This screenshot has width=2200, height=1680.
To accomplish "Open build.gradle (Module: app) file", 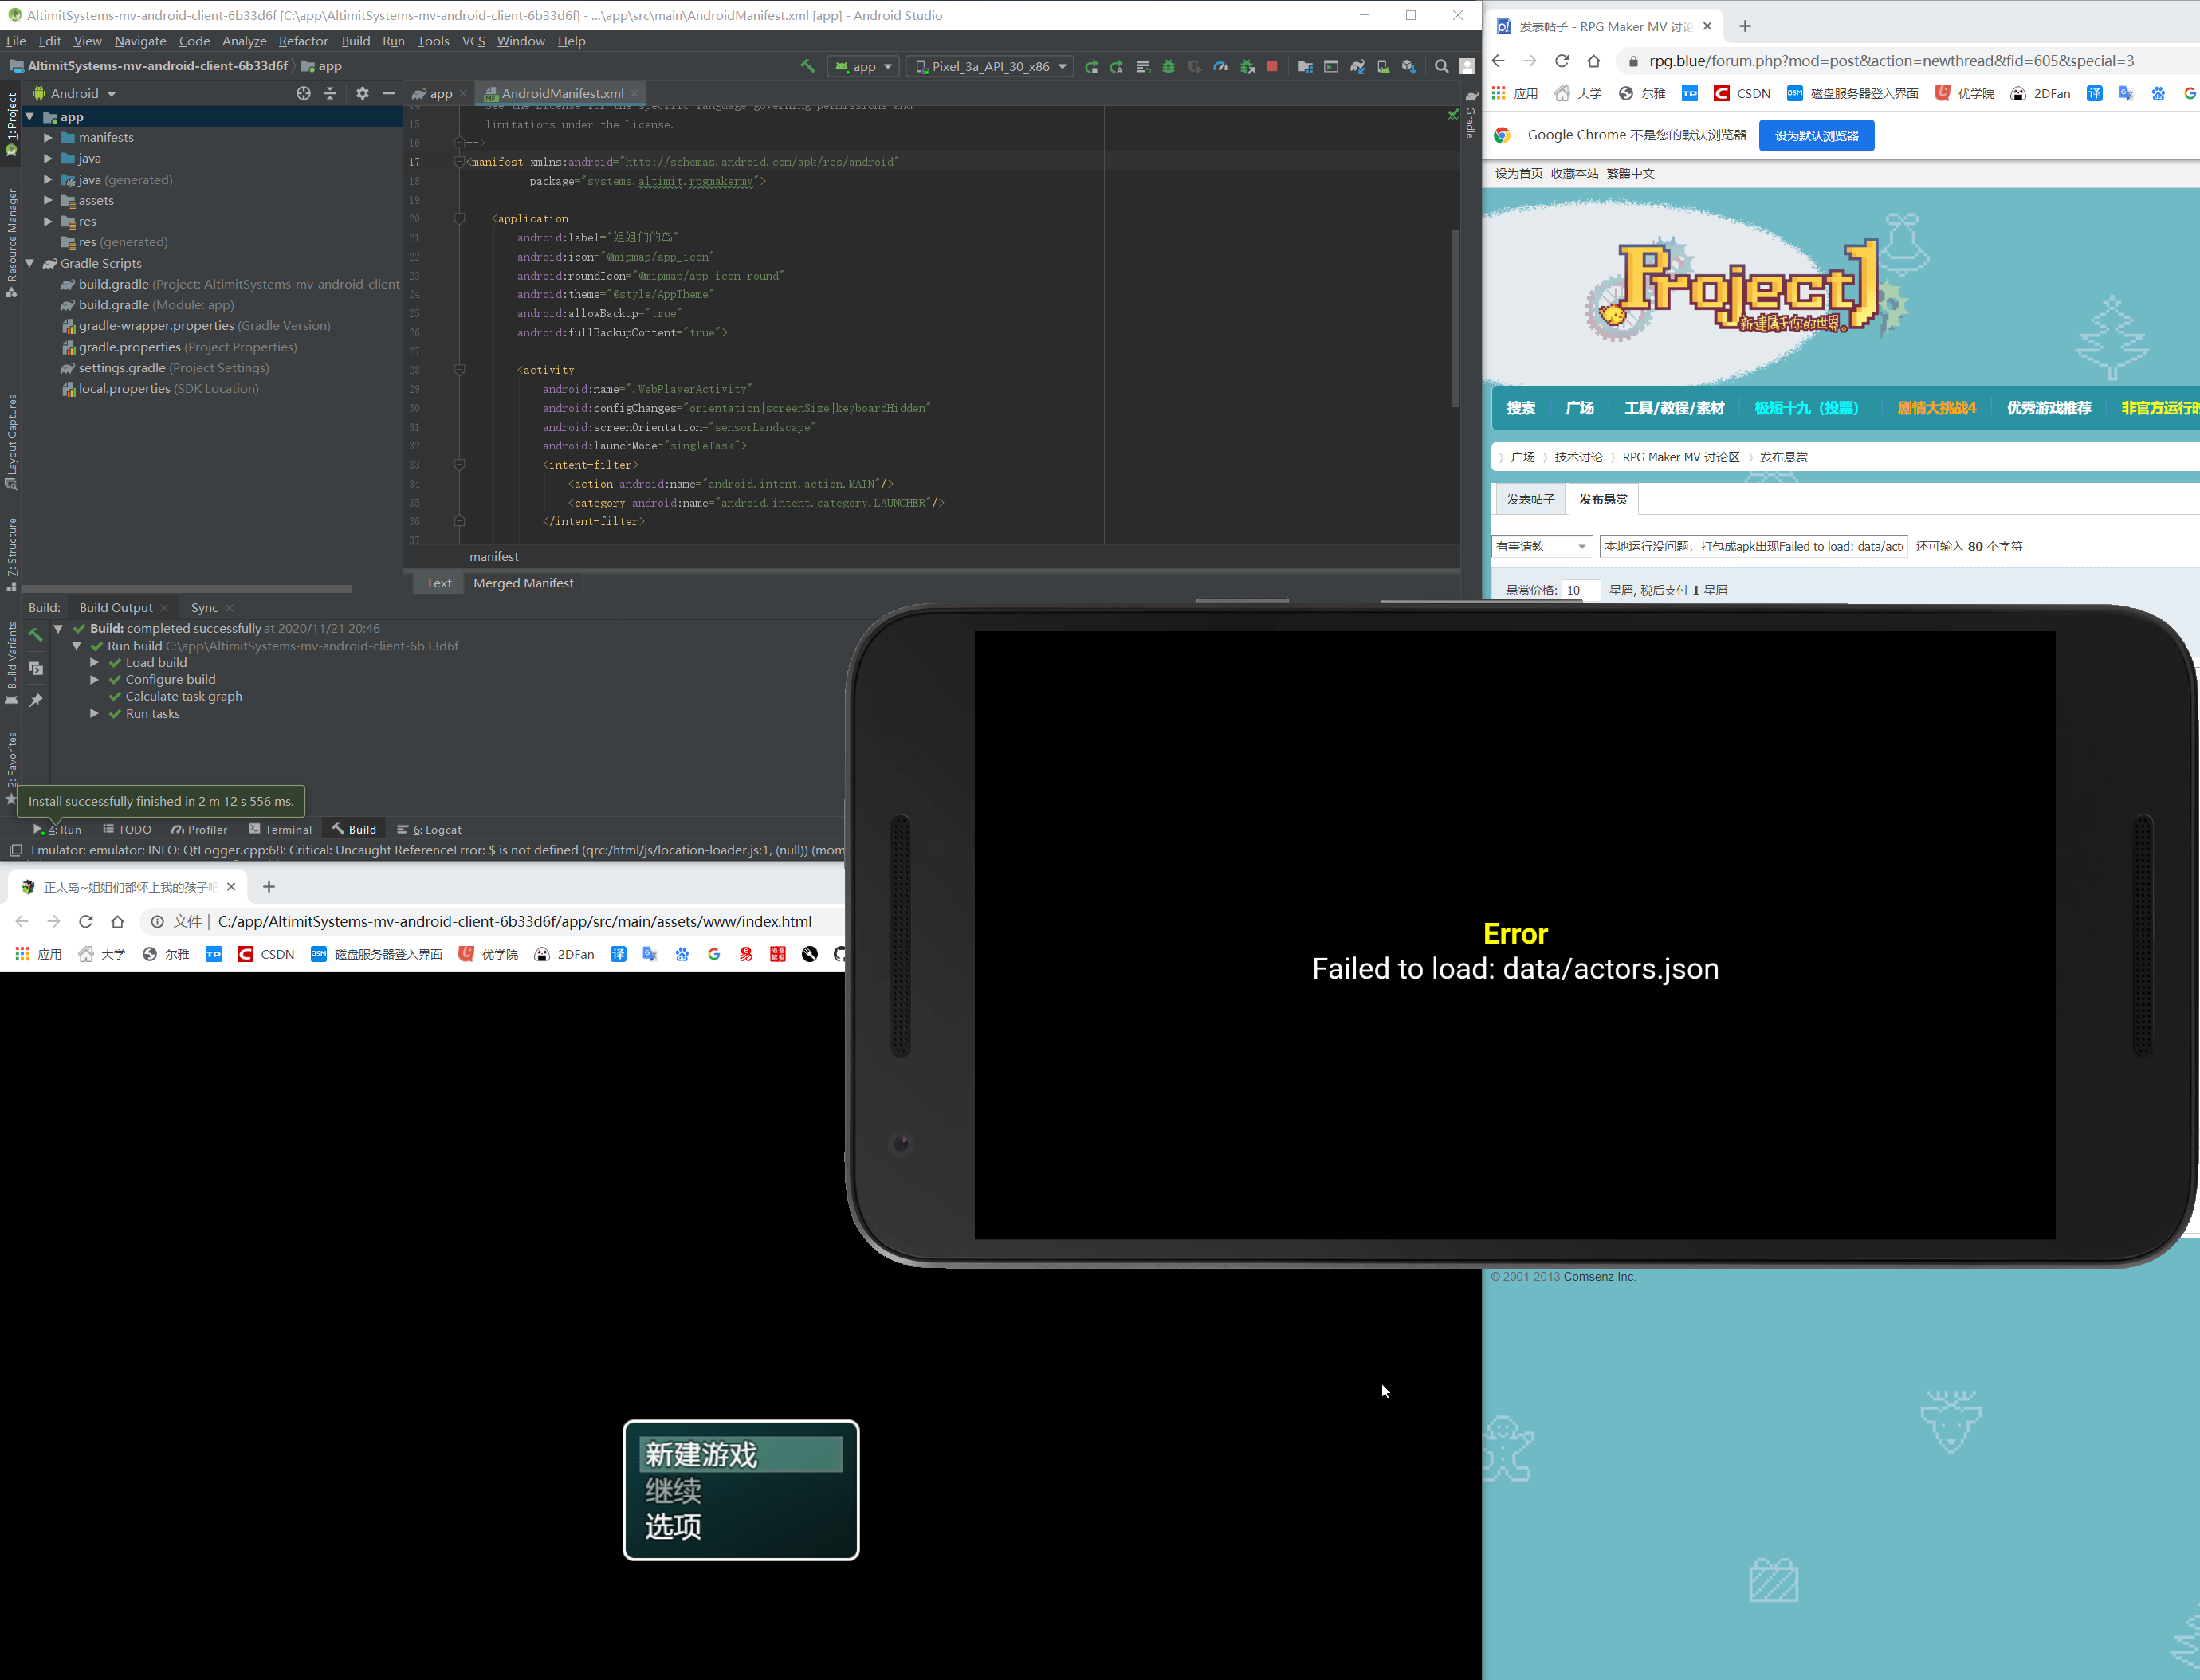I will 156,305.
